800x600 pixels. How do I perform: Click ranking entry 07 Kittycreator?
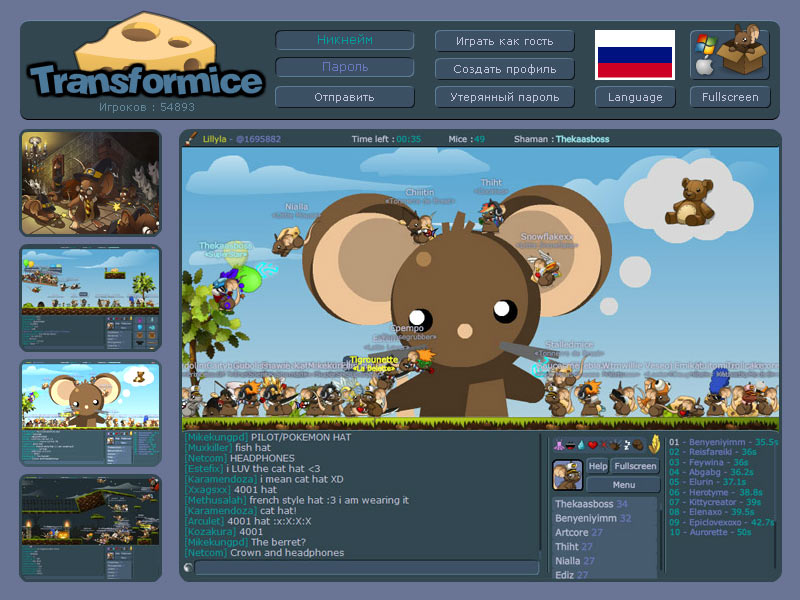click(x=715, y=502)
